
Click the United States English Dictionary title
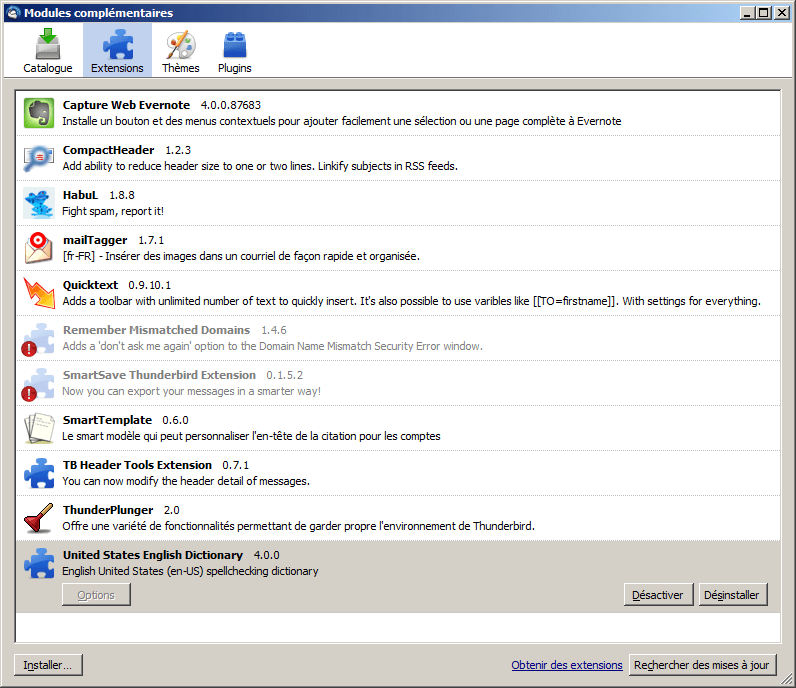pos(153,555)
